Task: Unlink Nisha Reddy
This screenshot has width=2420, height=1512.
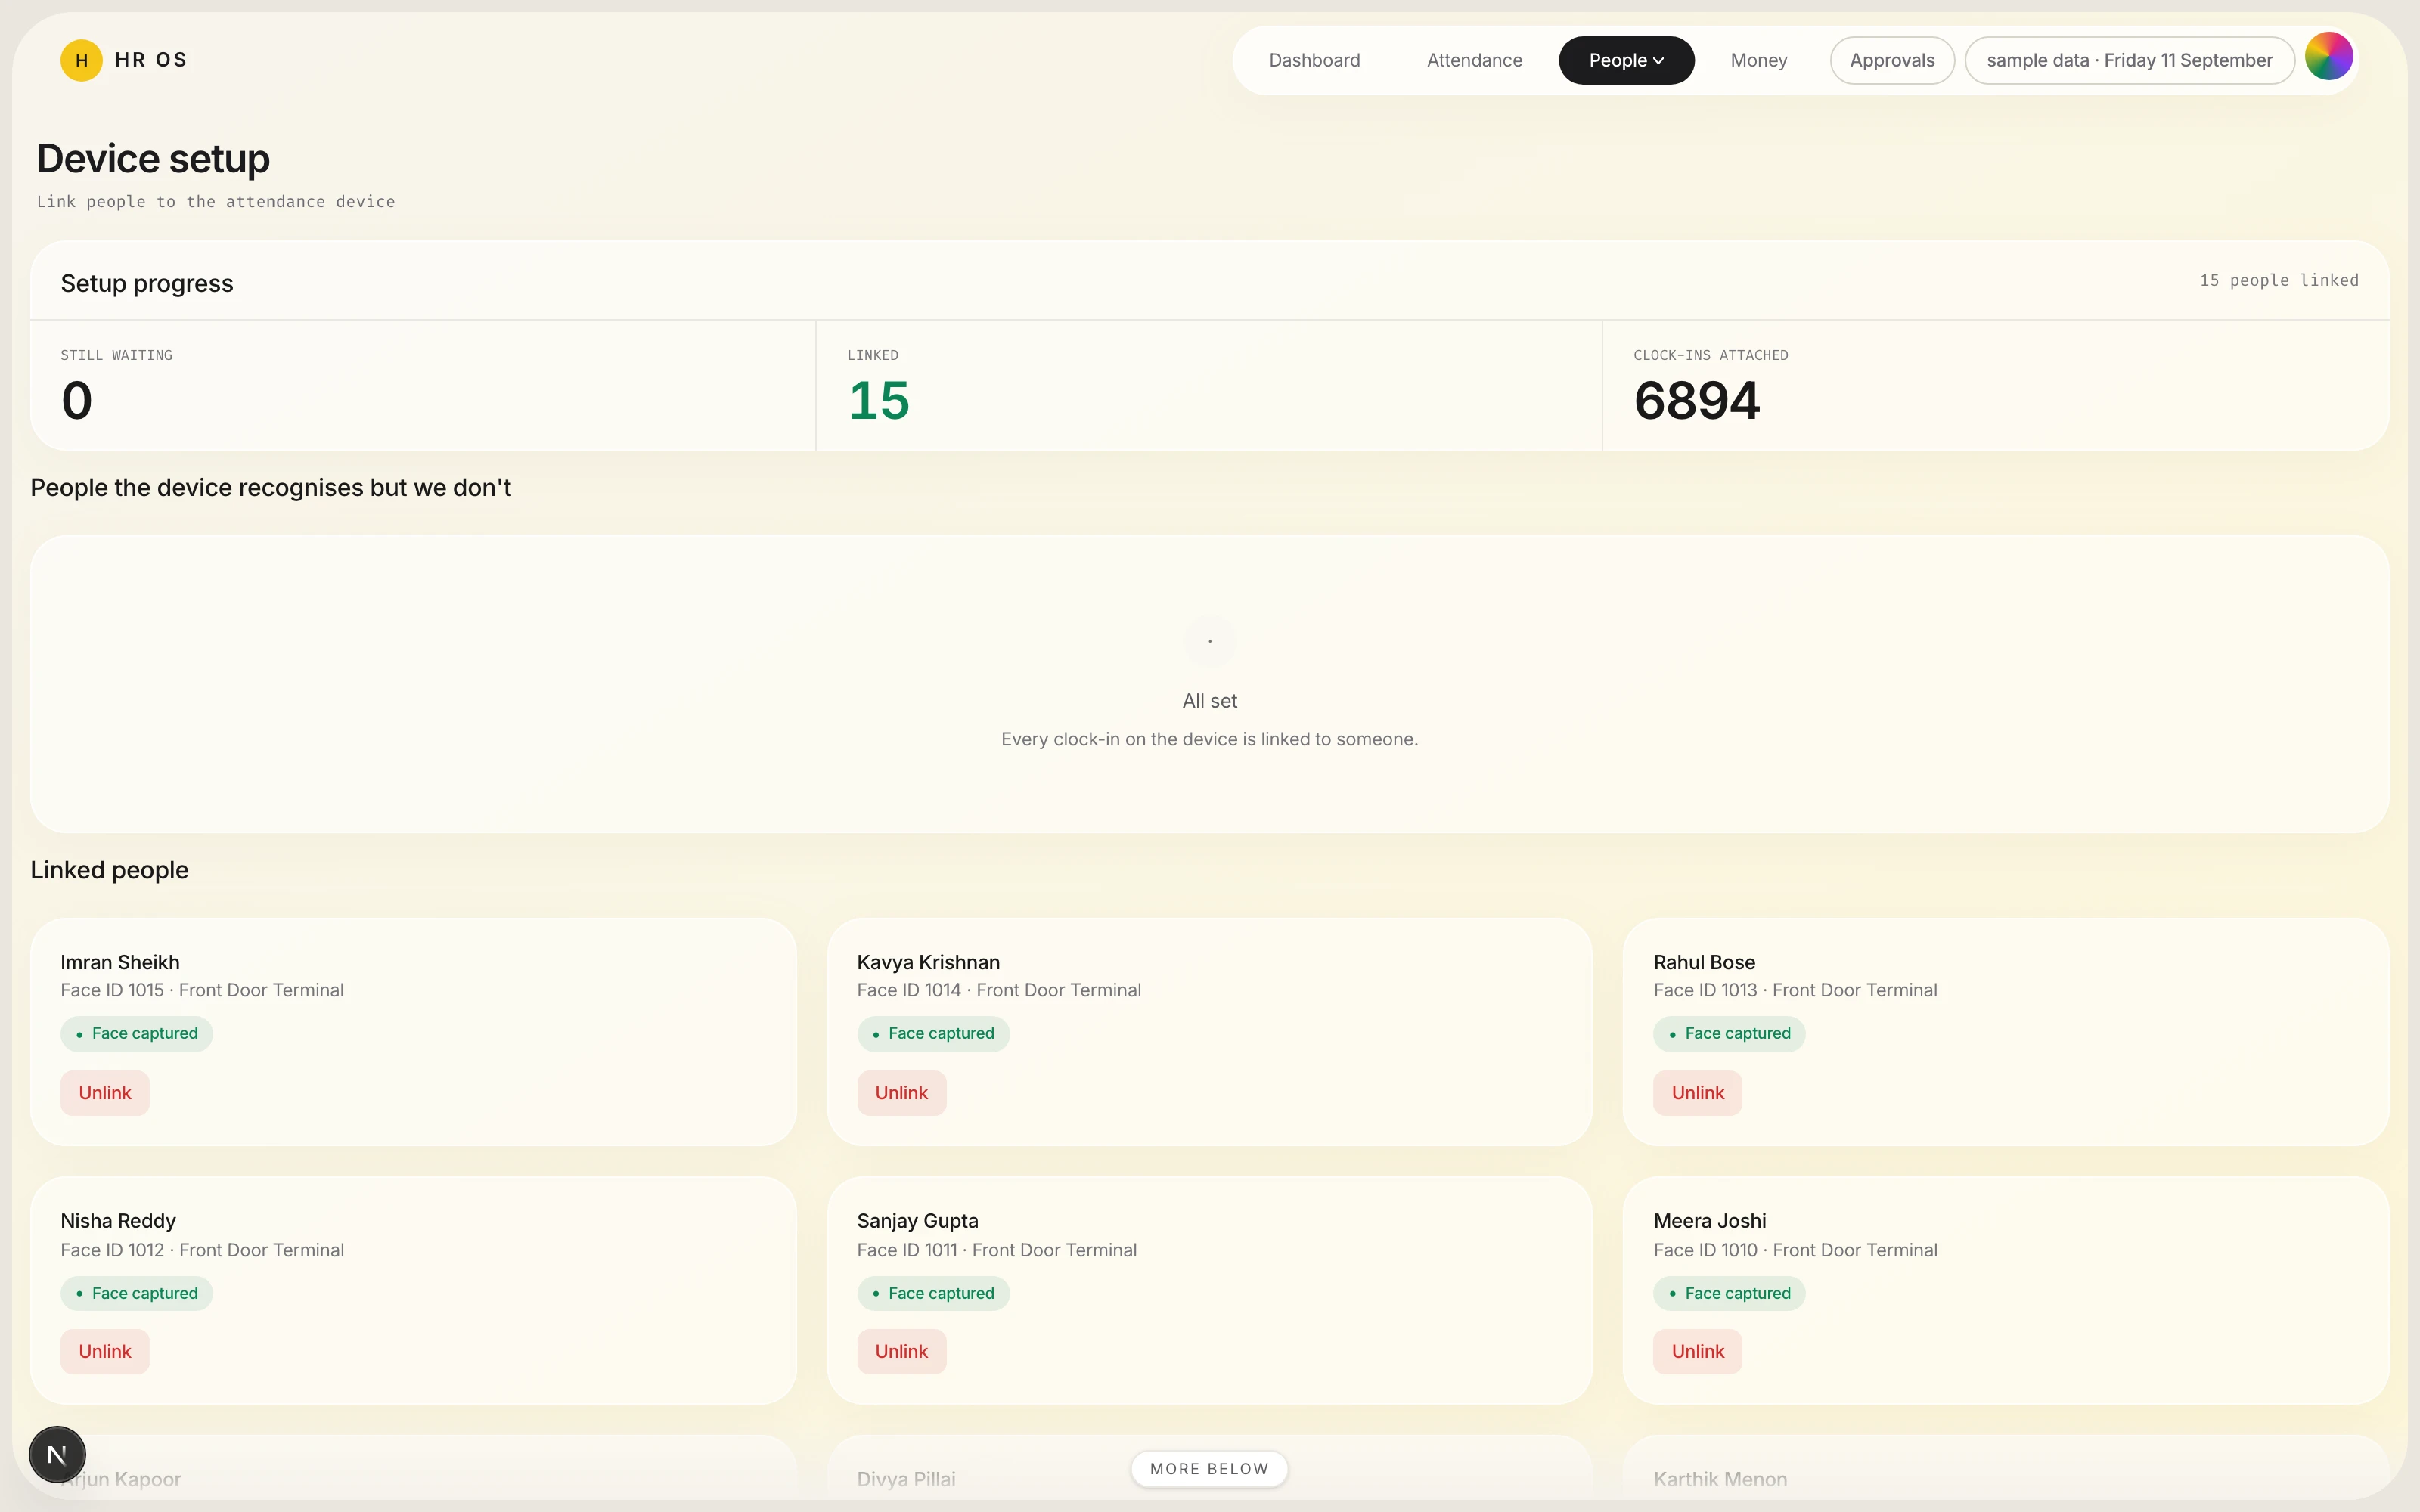Action: click(x=105, y=1351)
